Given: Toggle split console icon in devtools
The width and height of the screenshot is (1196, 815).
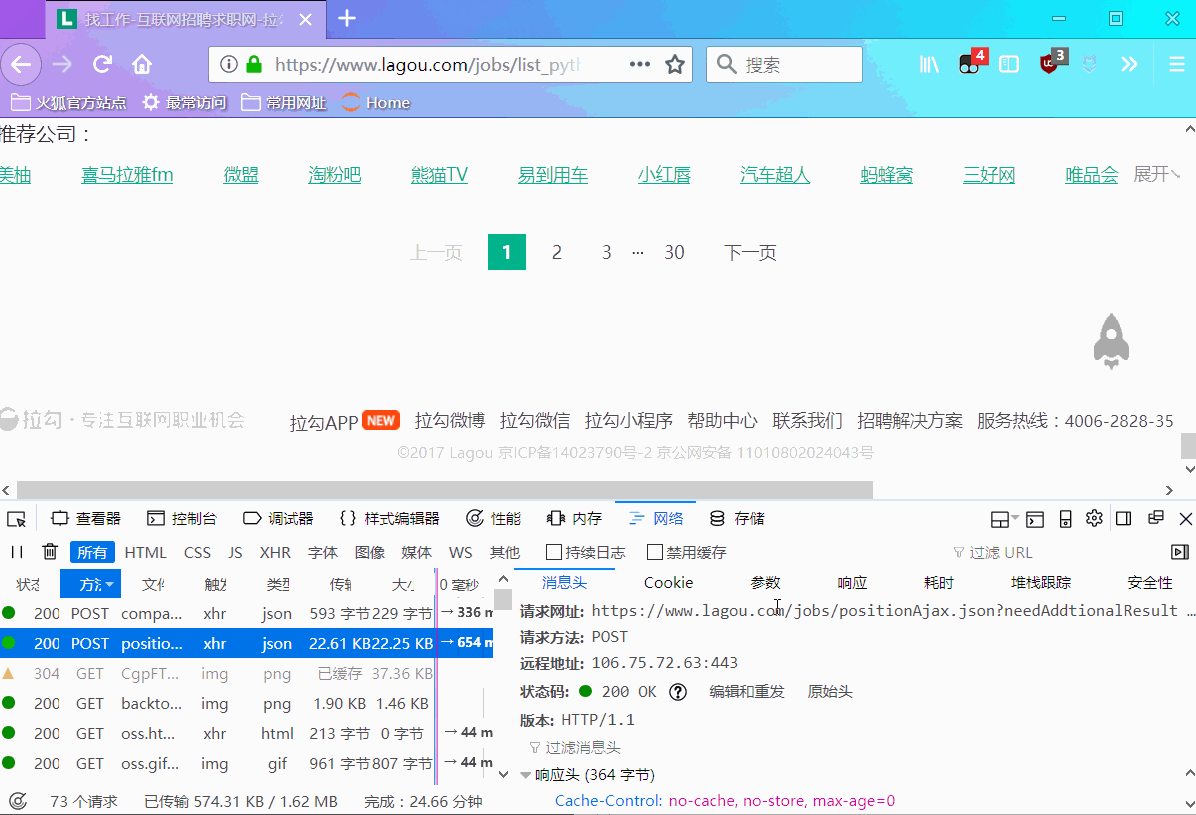Looking at the screenshot, I should point(1034,520).
